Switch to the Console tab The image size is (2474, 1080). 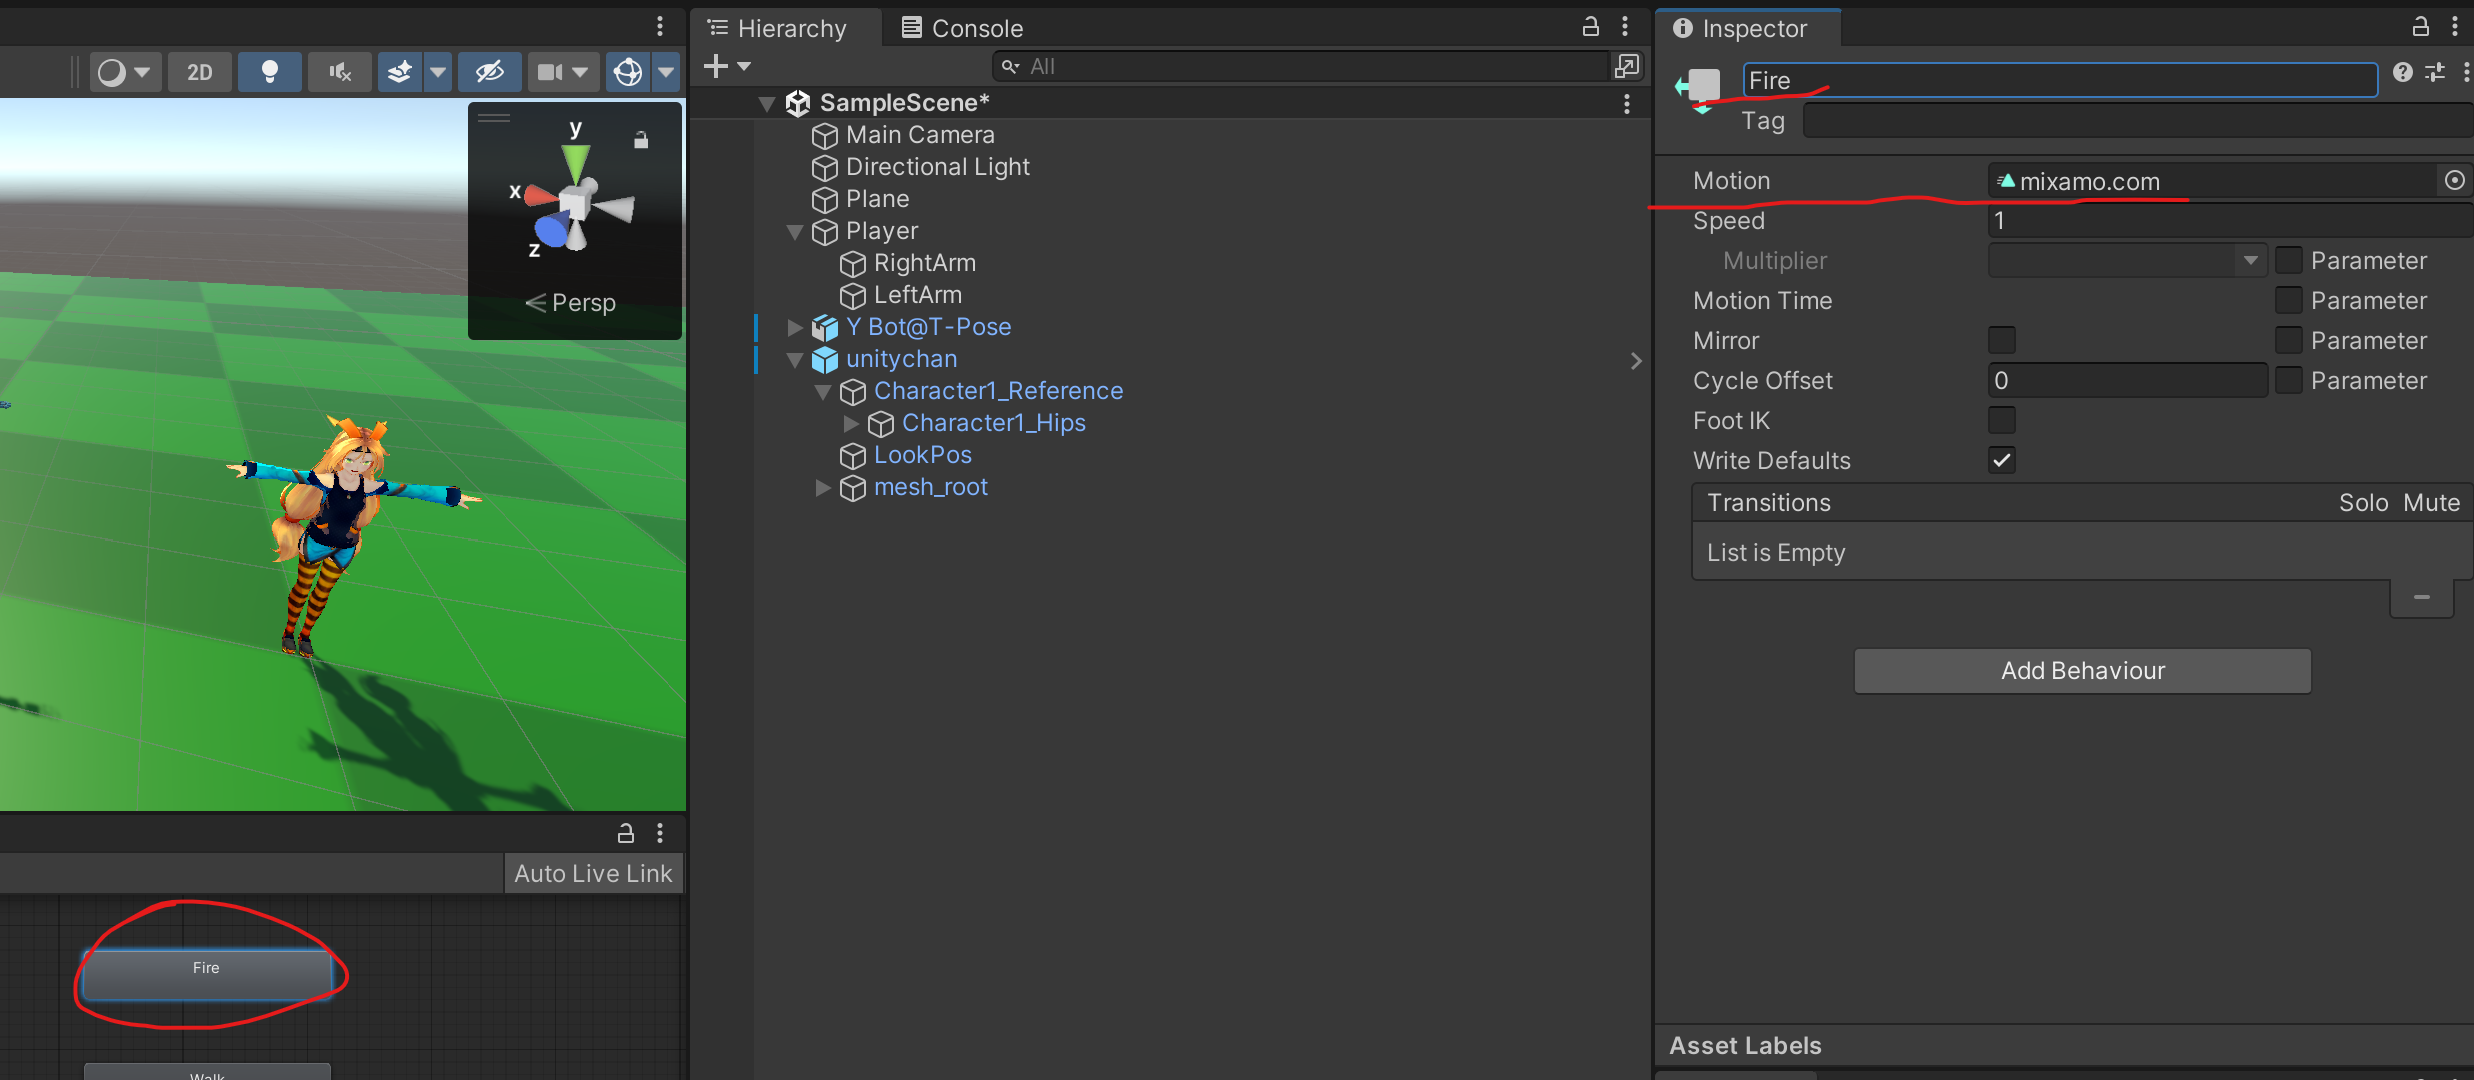click(962, 28)
